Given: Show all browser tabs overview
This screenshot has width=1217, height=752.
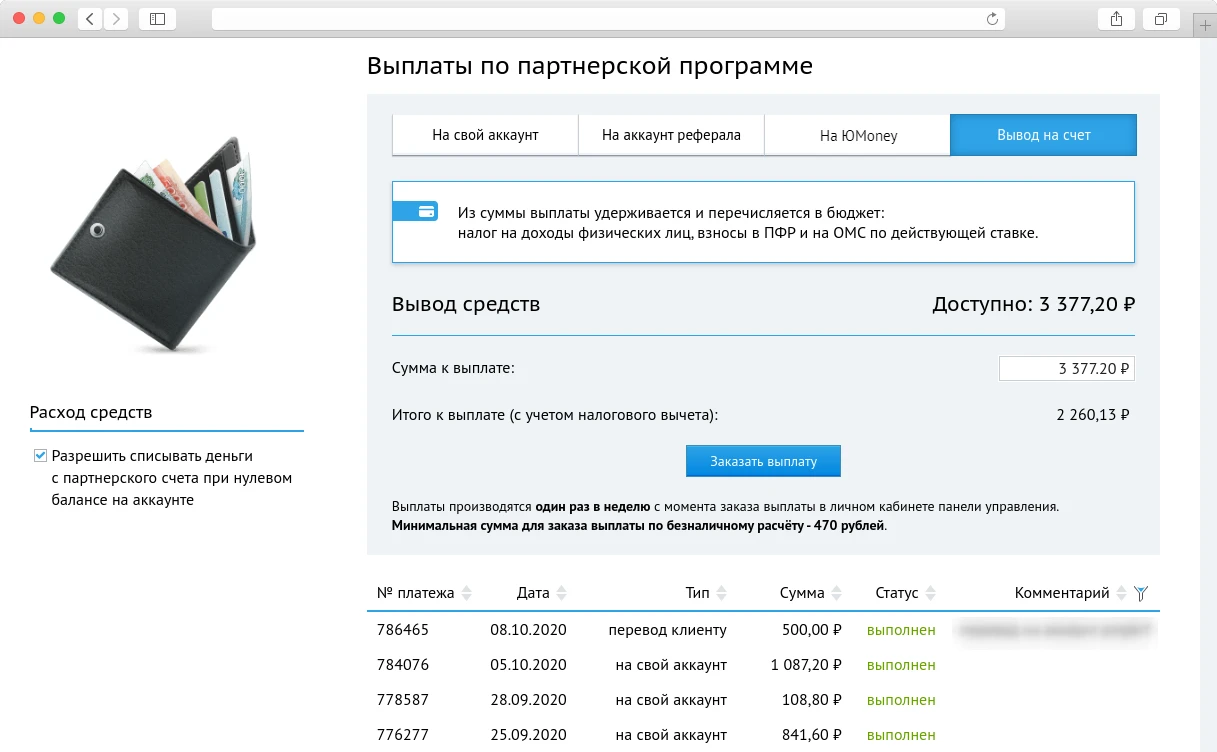Looking at the screenshot, I should coord(1160,18).
